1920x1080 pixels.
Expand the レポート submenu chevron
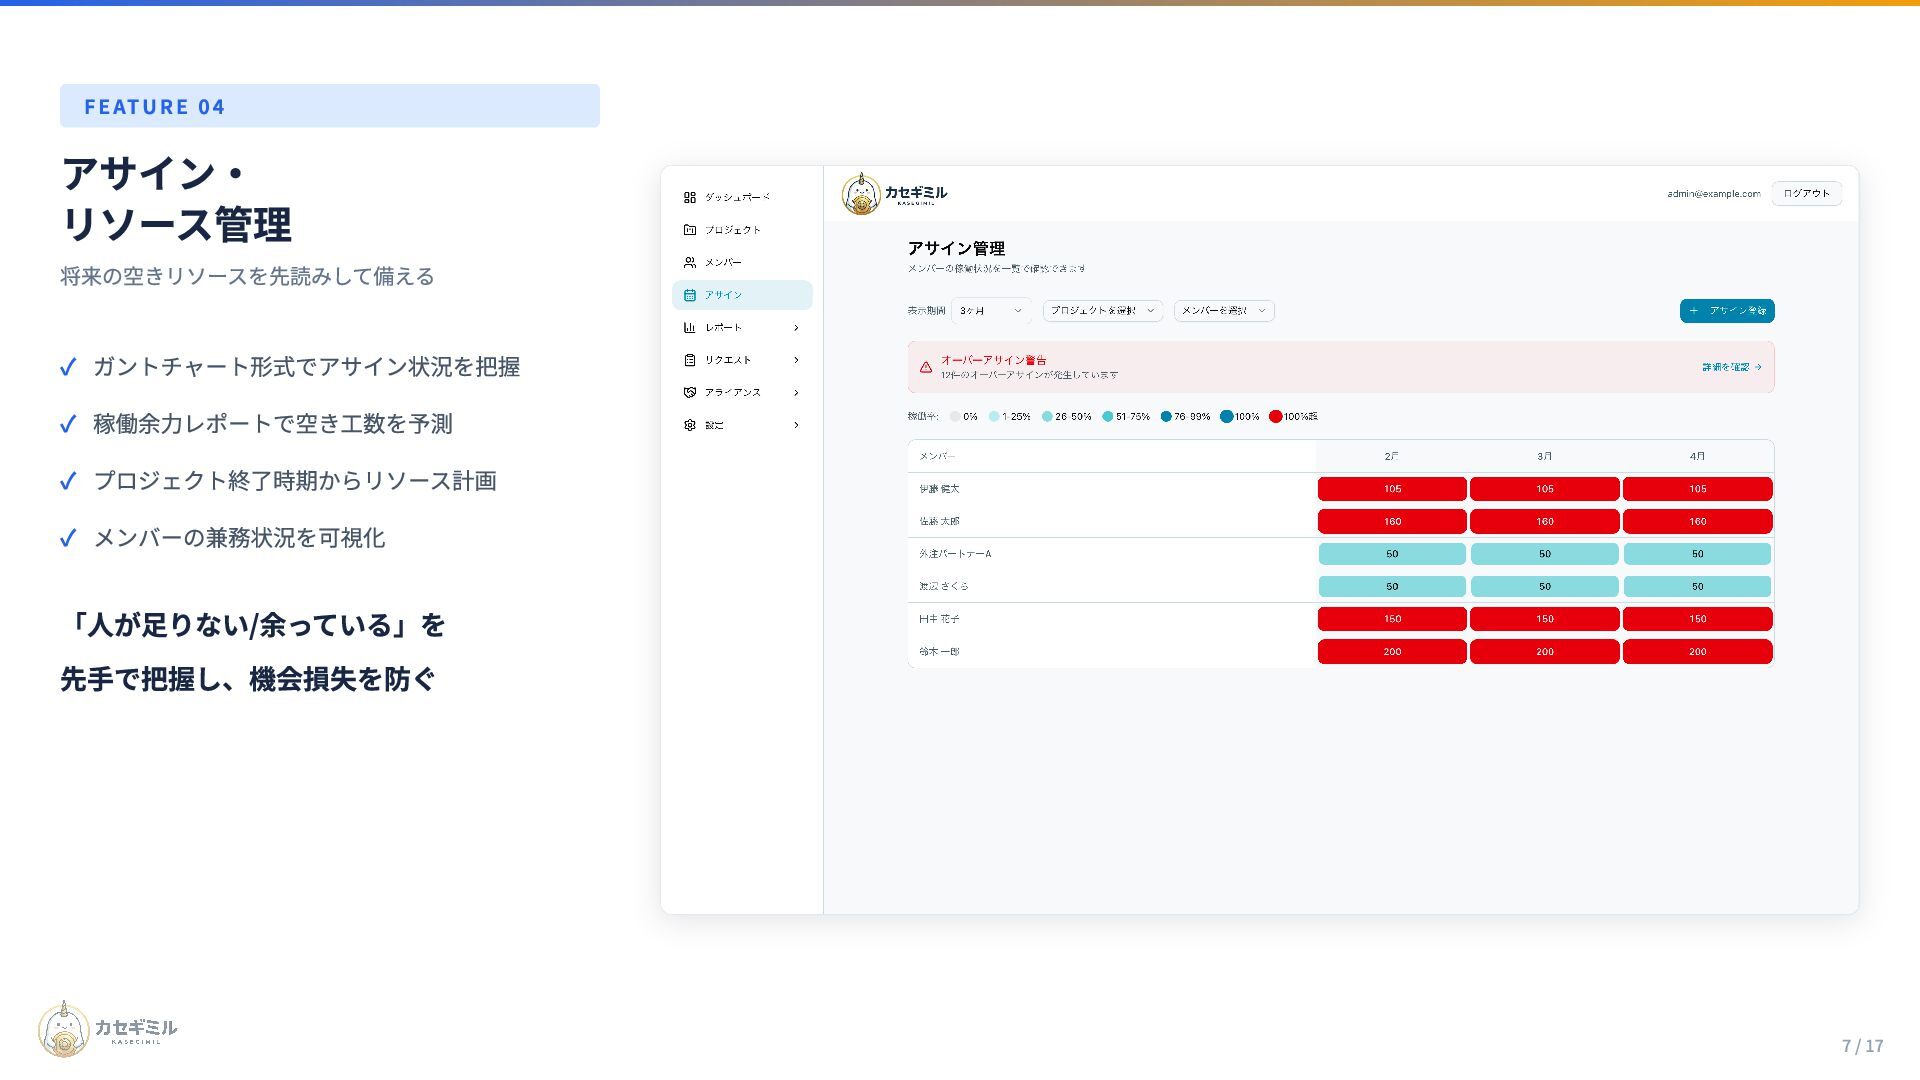pos(796,328)
